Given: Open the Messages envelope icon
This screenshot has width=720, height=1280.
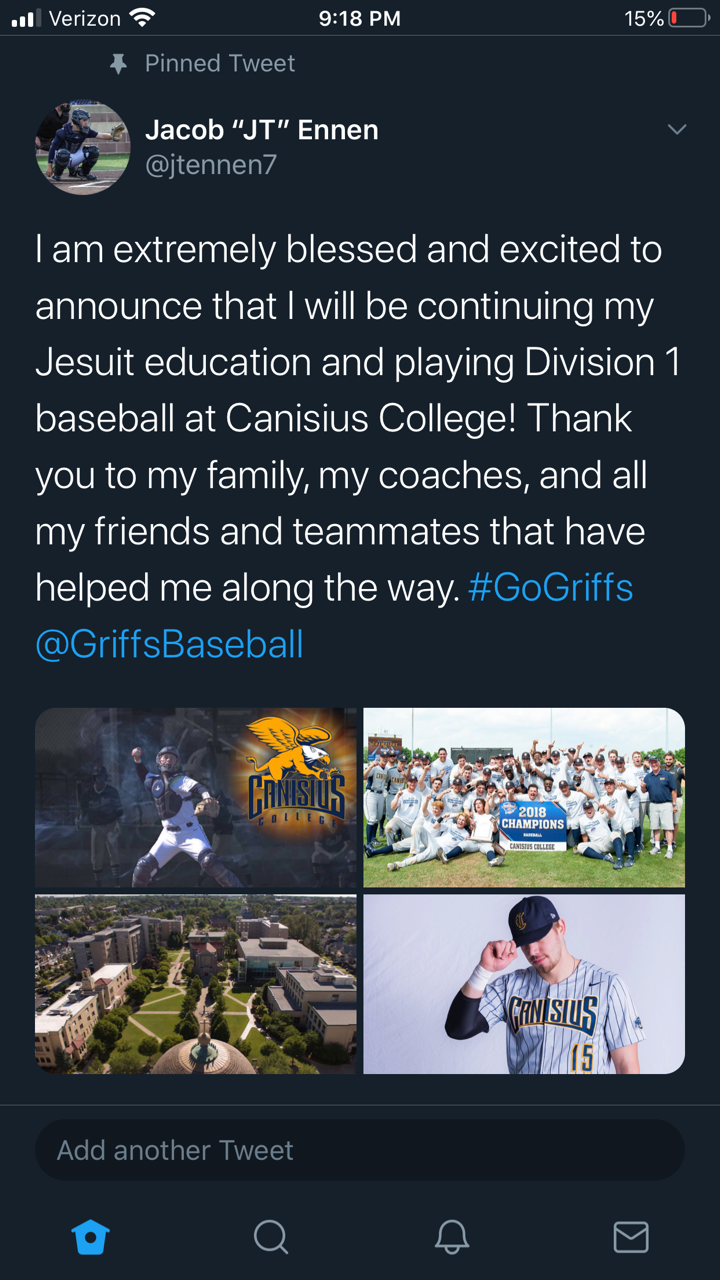Looking at the screenshot, I should [x=631, y=1237].
